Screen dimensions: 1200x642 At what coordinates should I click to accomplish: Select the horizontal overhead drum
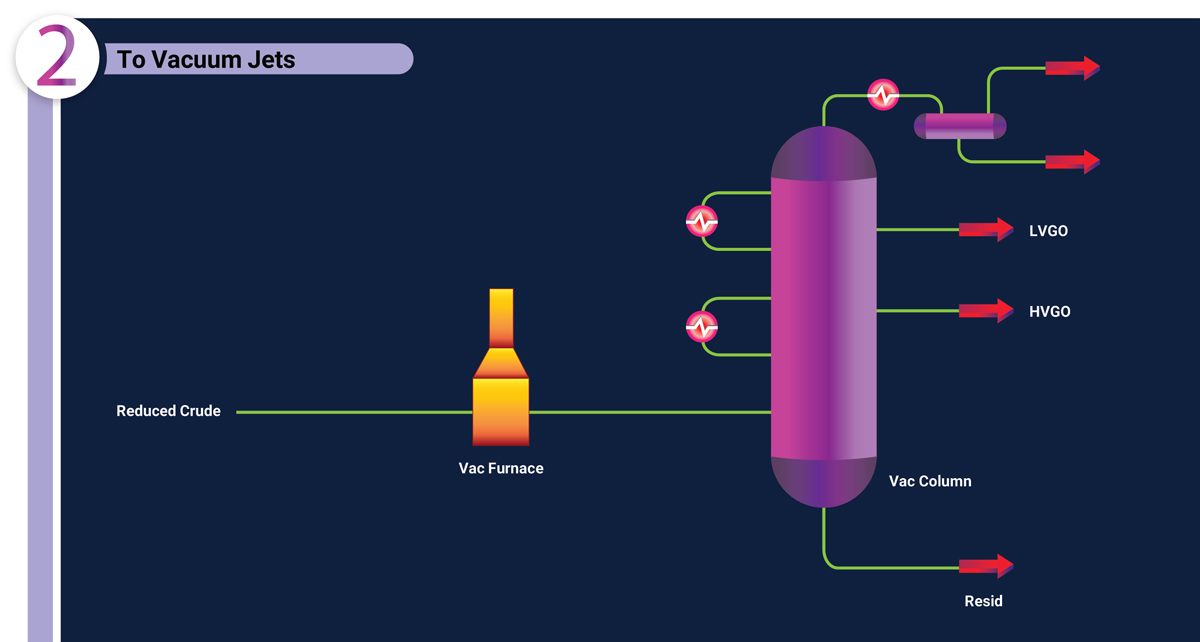(x=958, y=126)
